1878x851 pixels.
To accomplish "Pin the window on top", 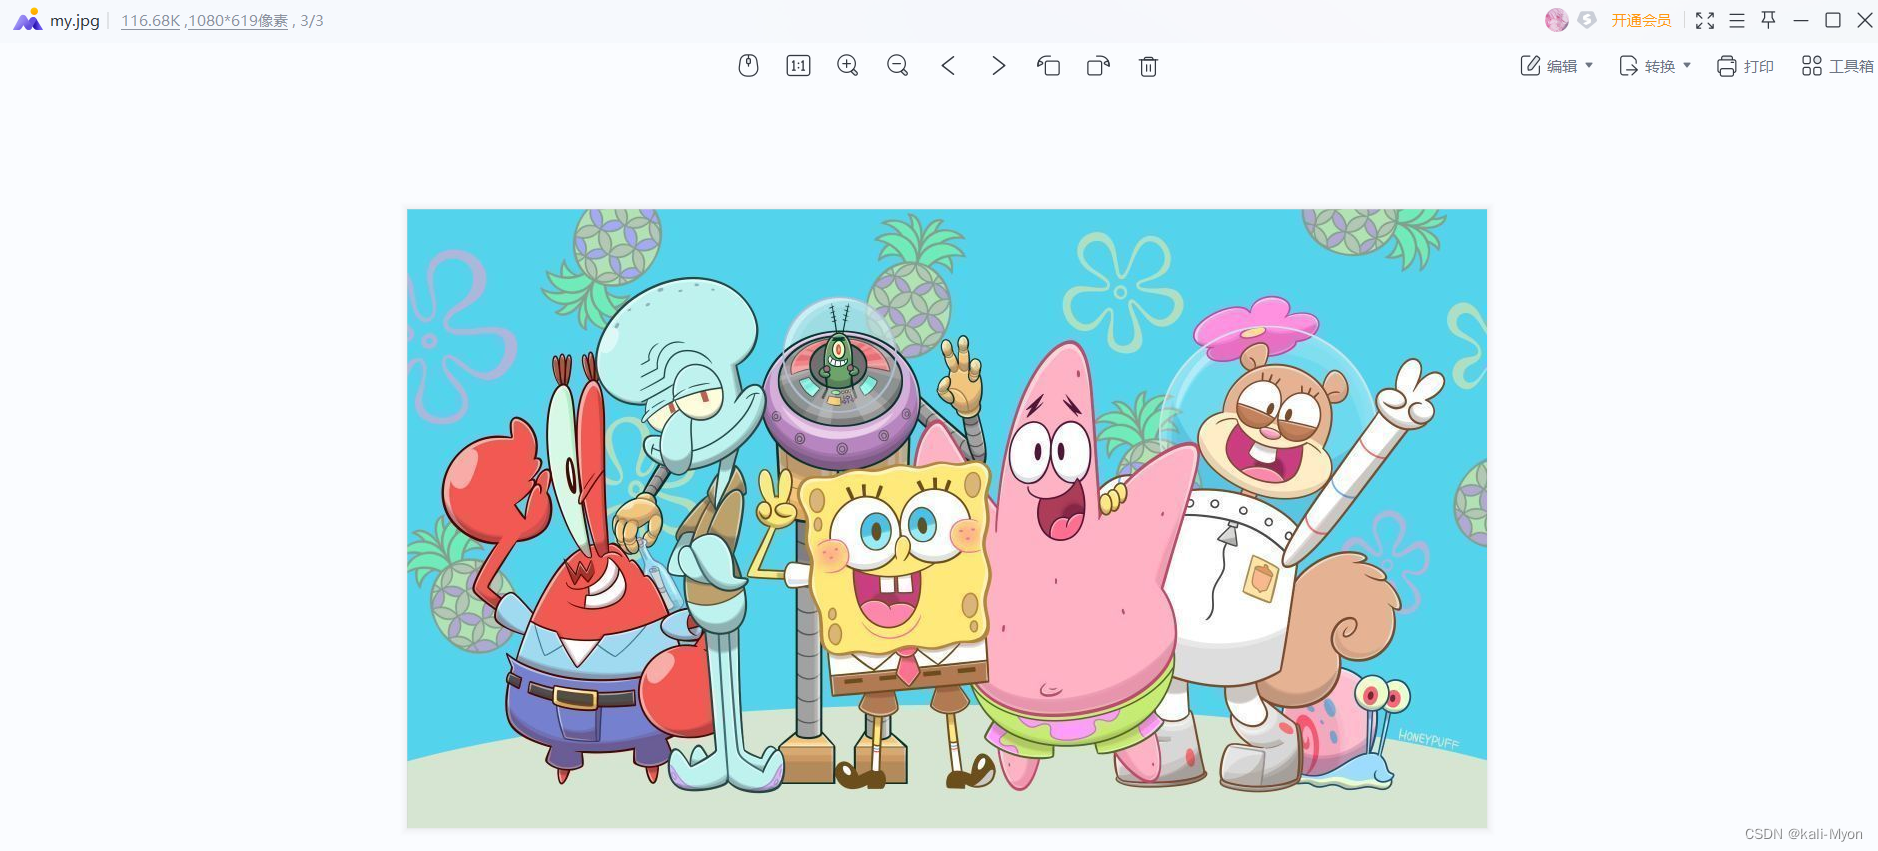I will (x=1769, y=20).
